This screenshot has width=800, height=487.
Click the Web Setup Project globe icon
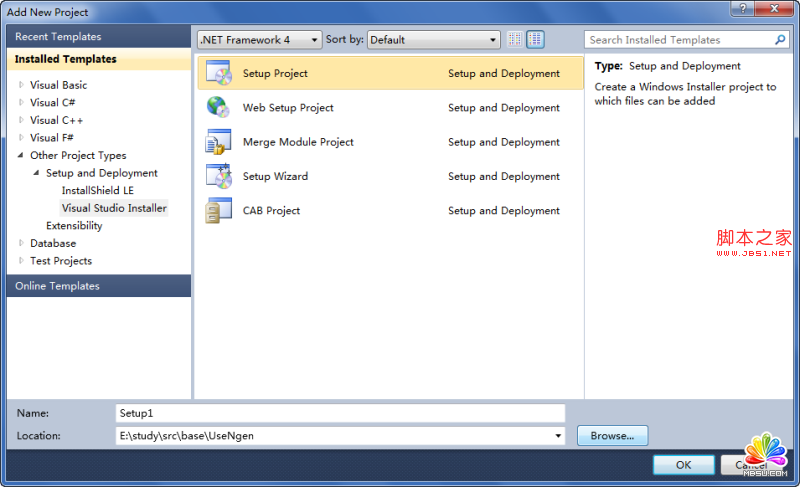coord(218,107)
